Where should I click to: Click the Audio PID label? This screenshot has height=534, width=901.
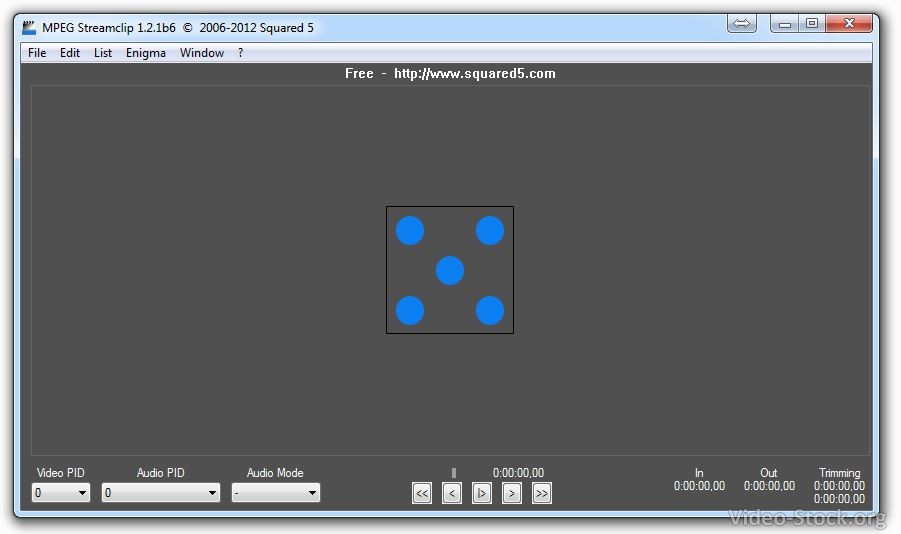[160, 472]
